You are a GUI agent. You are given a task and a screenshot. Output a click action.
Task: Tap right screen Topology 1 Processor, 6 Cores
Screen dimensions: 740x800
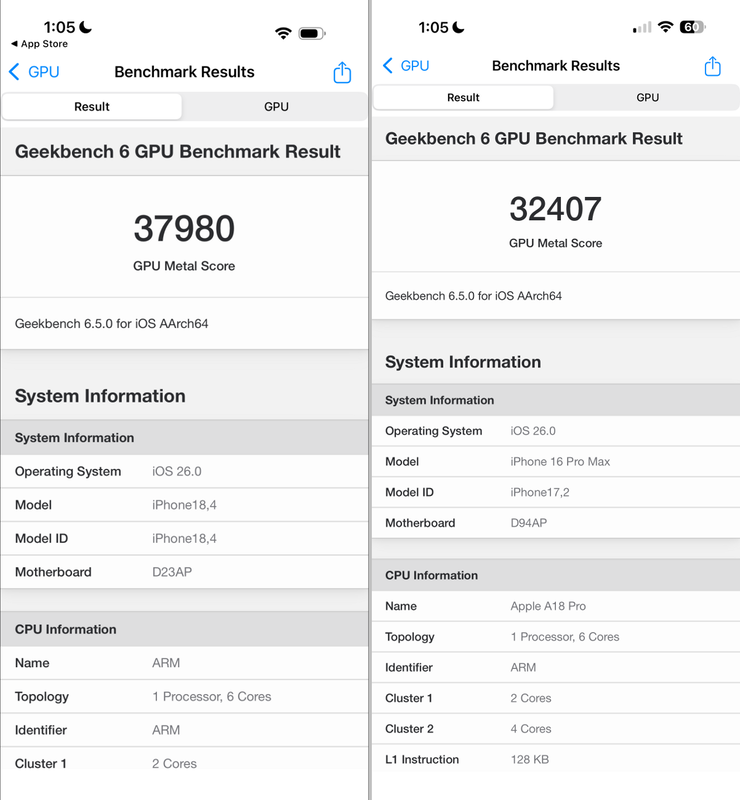564,637
